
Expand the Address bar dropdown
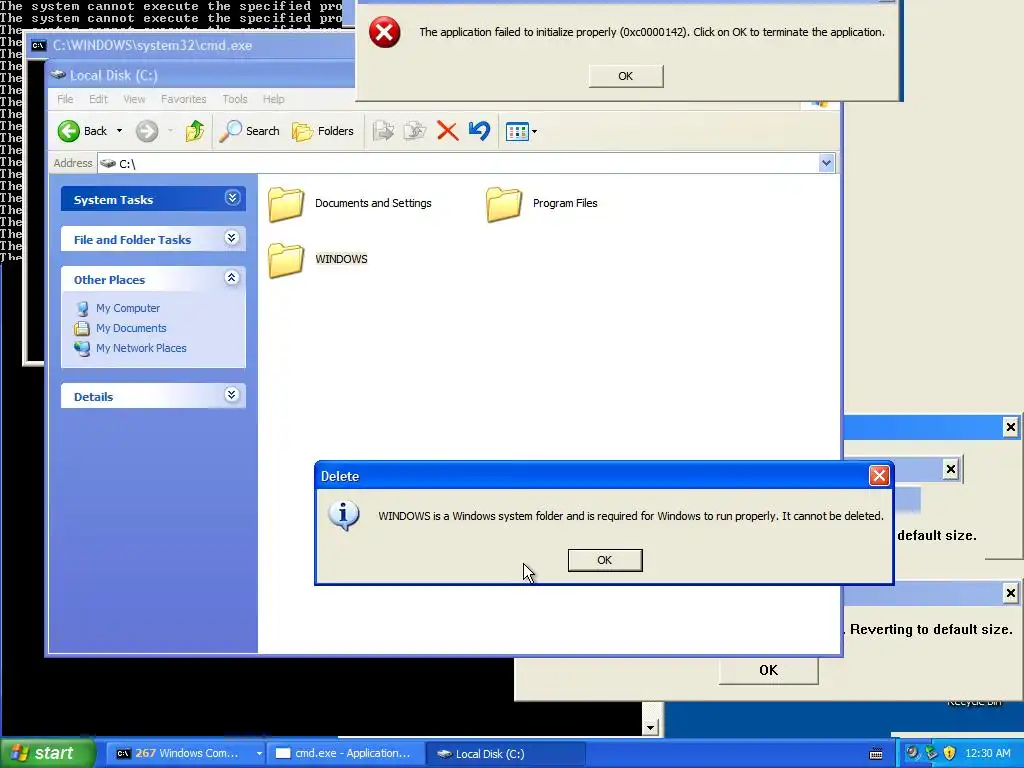point(826,163)
